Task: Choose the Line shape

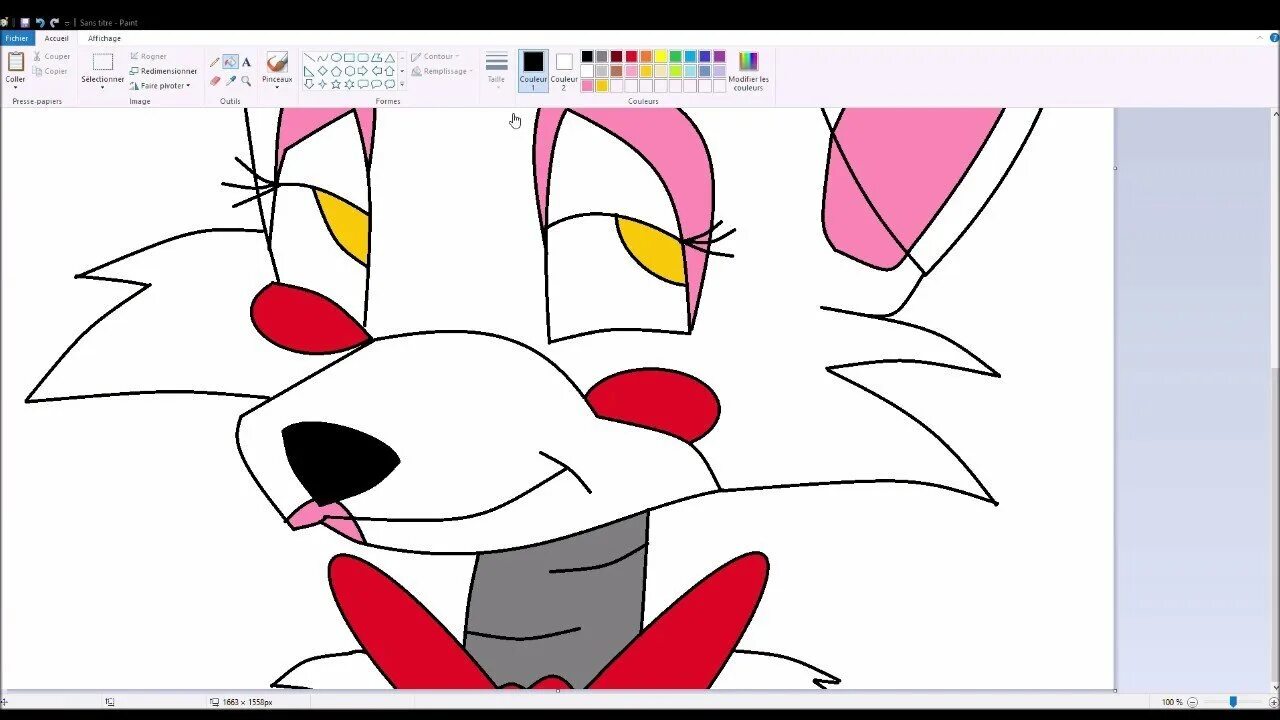Action: click(x=309, y=57)
